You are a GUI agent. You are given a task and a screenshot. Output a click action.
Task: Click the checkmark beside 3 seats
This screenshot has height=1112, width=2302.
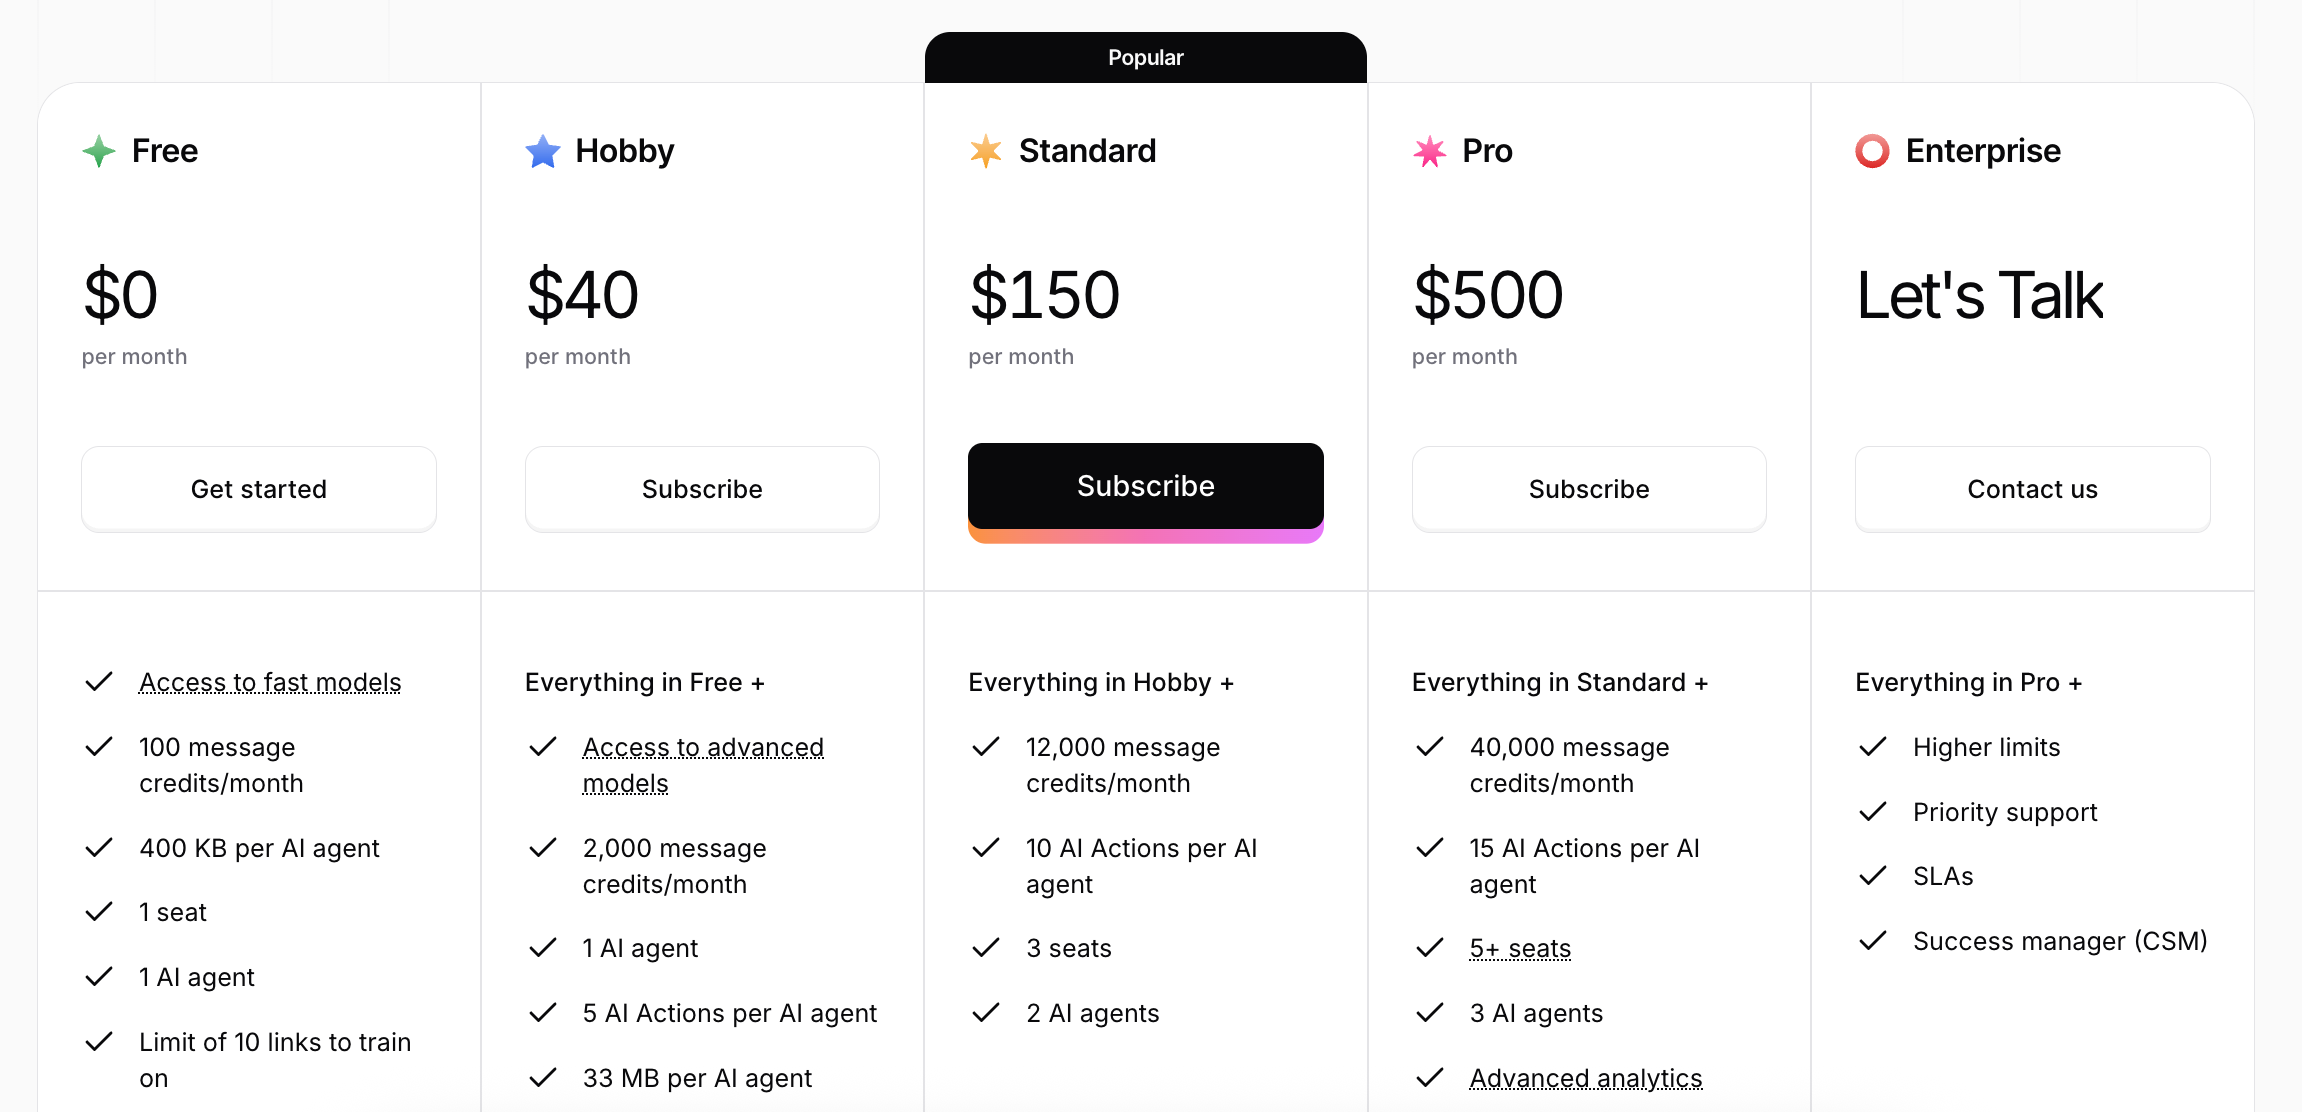[986, 947]
